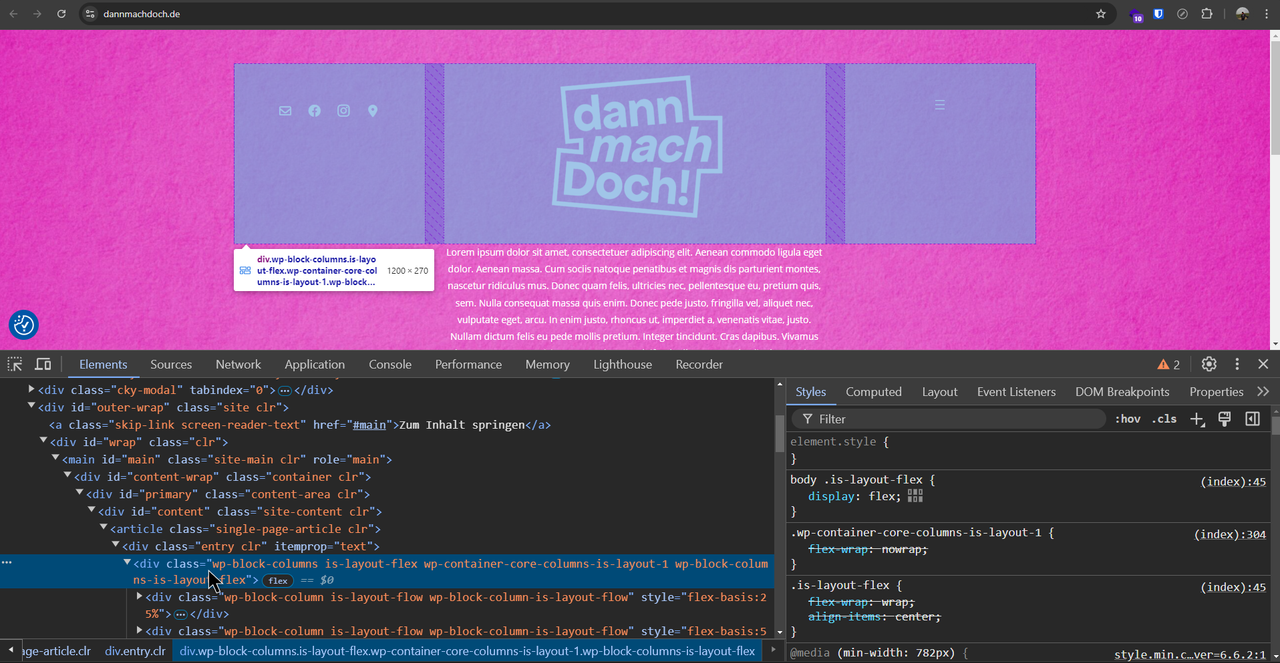Toggle the :hov element state panel

(x=1128, y=419)
